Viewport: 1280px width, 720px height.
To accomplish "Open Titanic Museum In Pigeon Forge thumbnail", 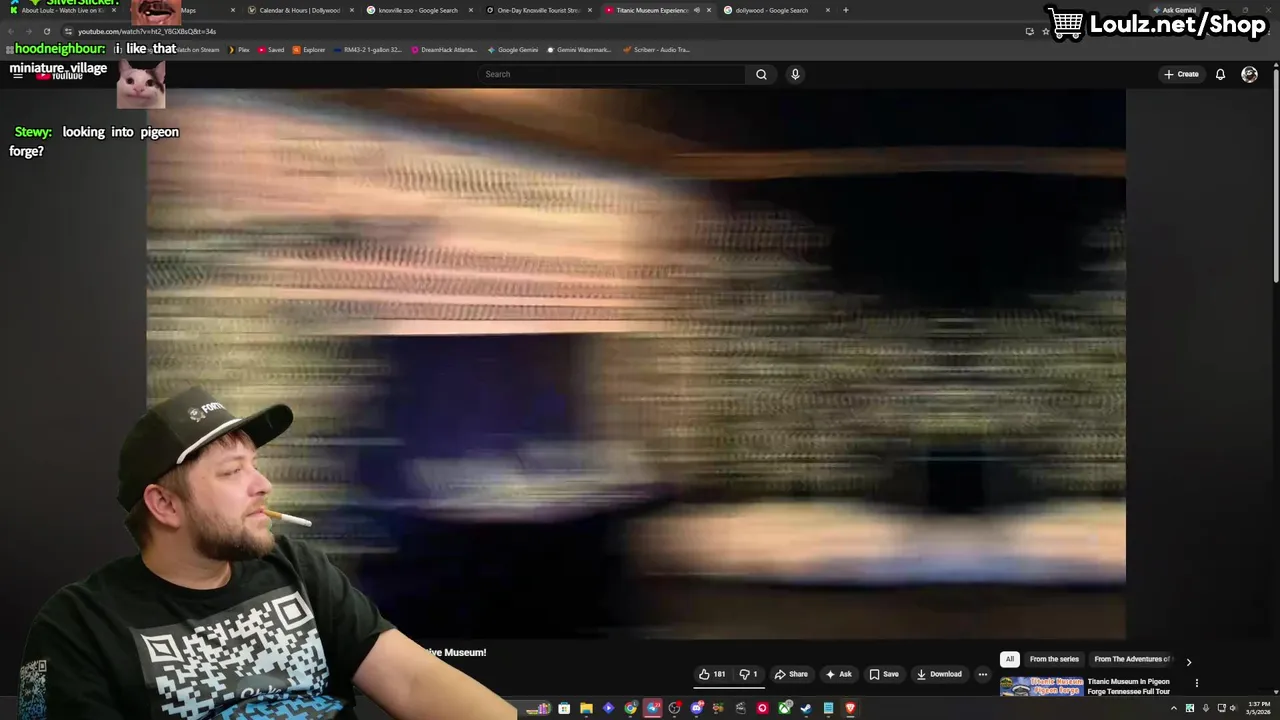I will (1041, 686).
